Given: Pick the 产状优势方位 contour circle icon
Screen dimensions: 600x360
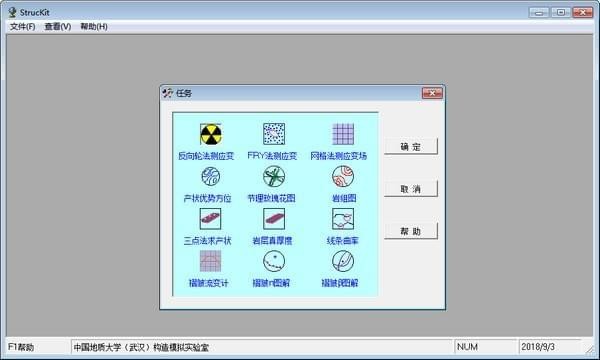Looking at the screenshot, I should pyautogui.click(x=210, y=176).
